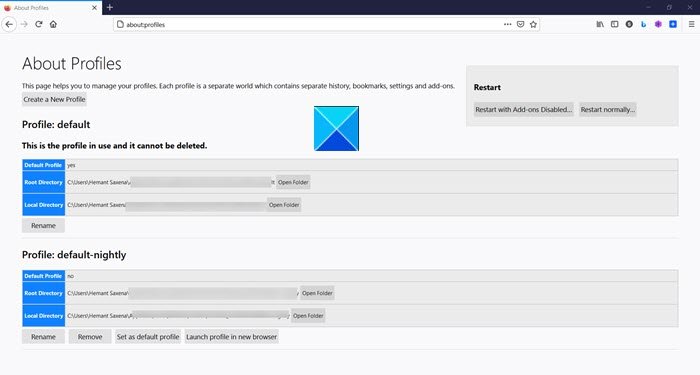Click the 'About Profiles' page title
The height and width of the screenshot is (375, 700).
click(x=71, y=64)
